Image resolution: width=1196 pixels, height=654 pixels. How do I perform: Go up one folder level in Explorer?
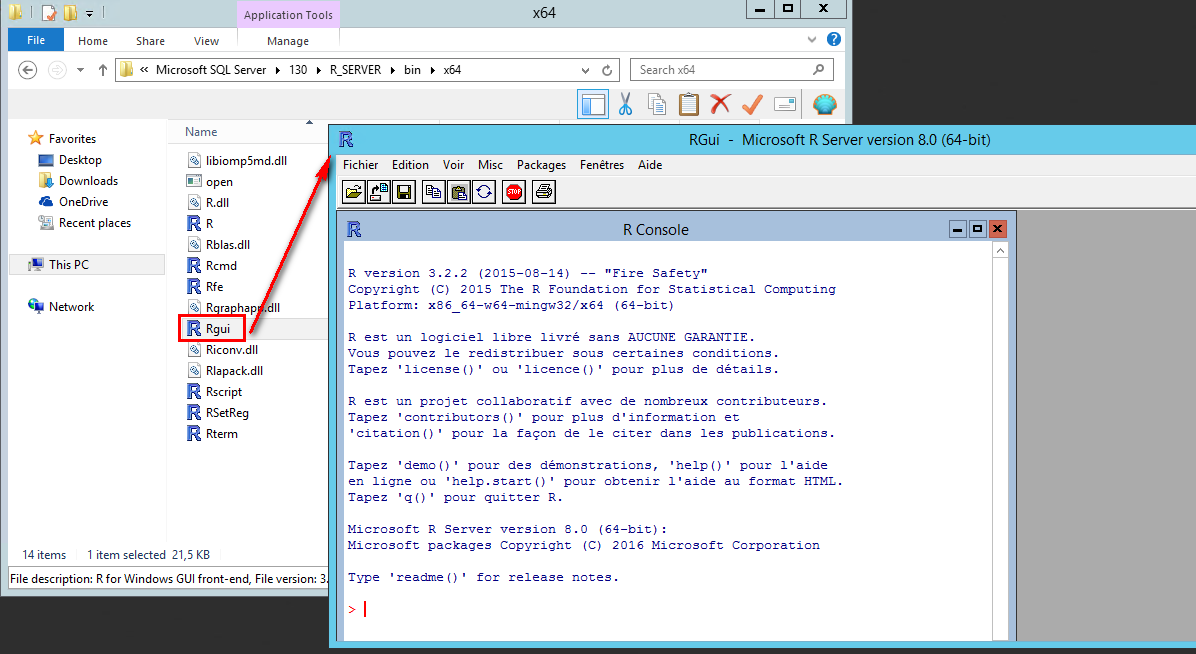pyautogui.click(x=103, y=70)
